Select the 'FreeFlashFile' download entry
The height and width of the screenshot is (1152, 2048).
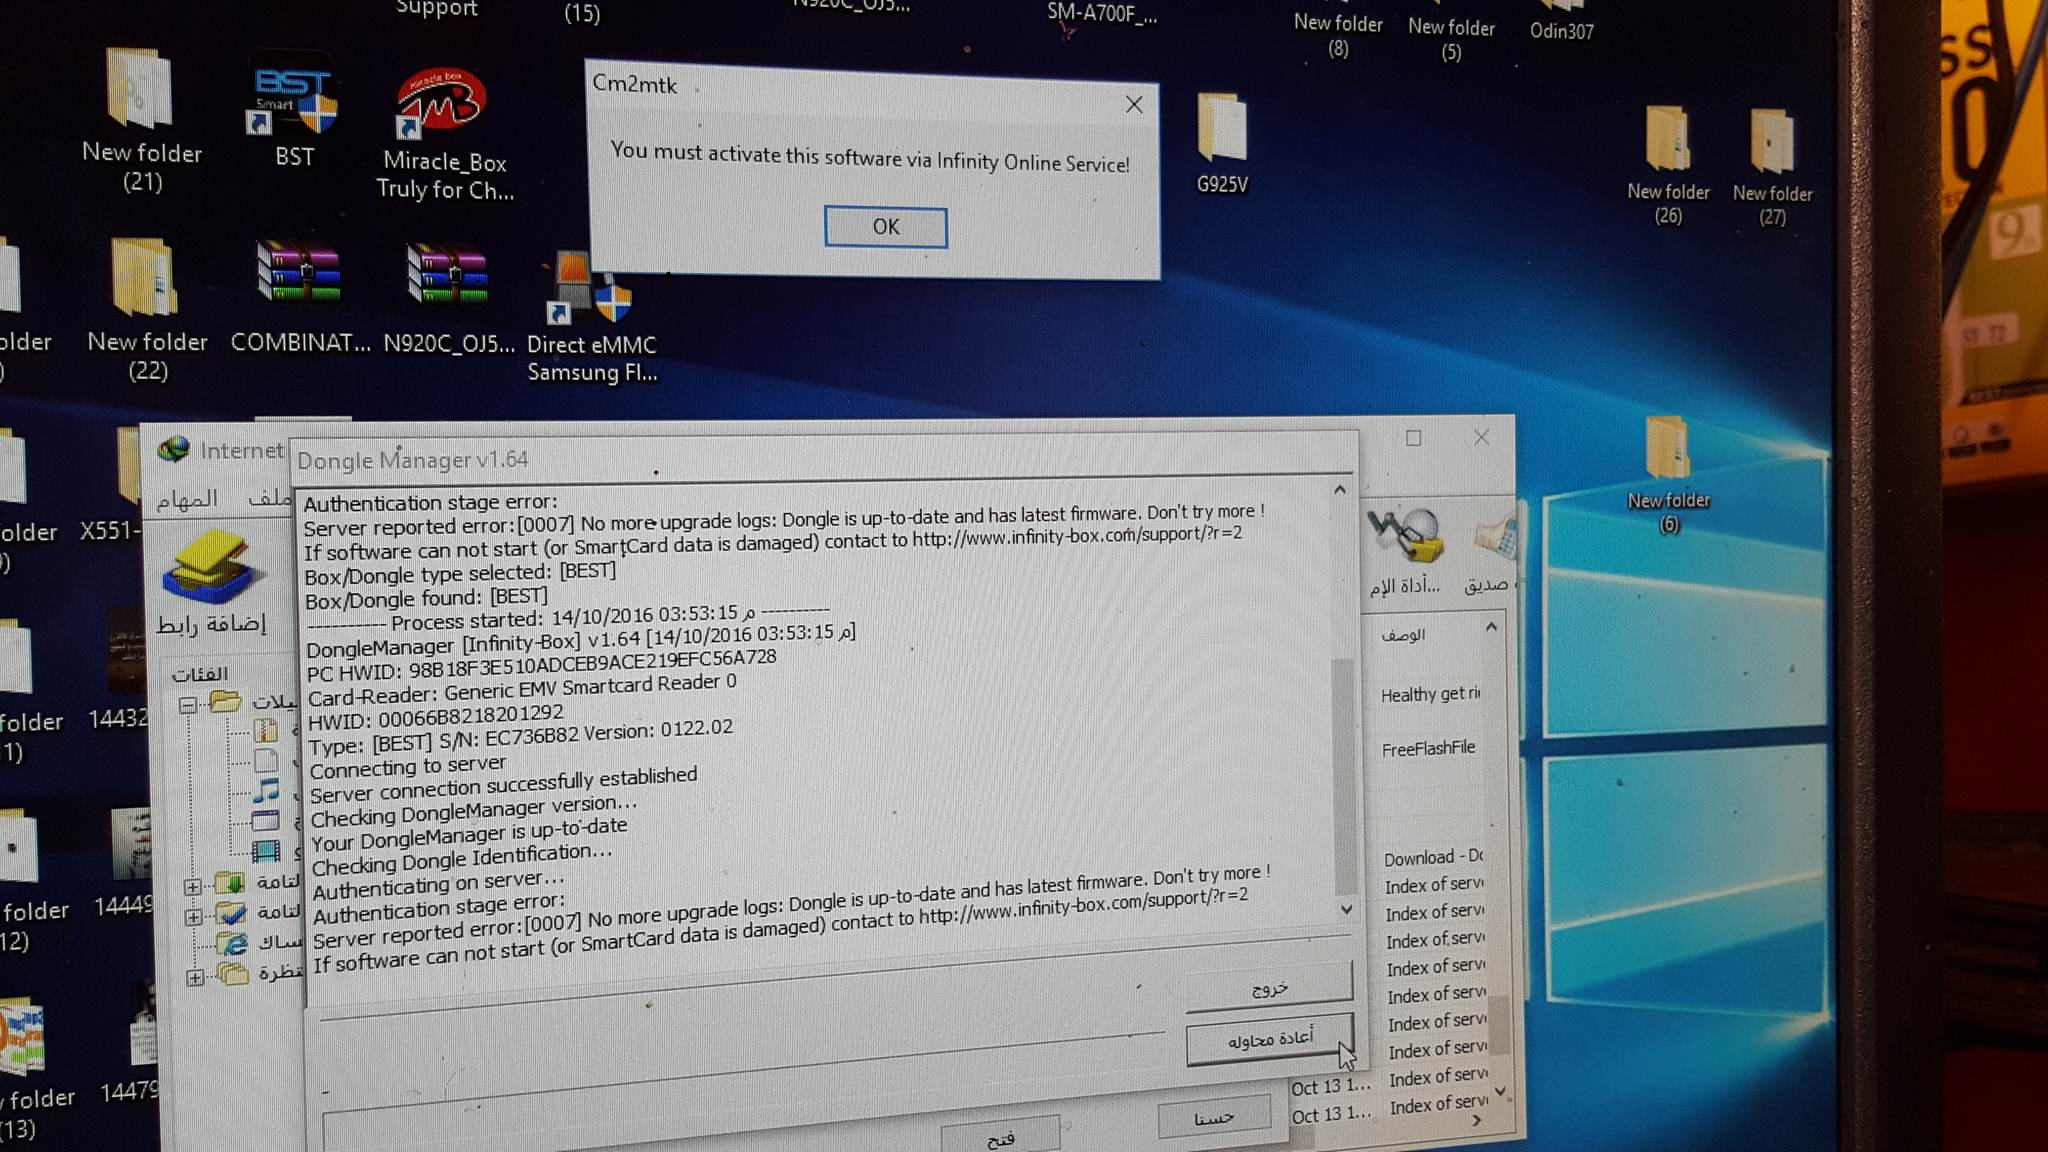click(1428, 749)
